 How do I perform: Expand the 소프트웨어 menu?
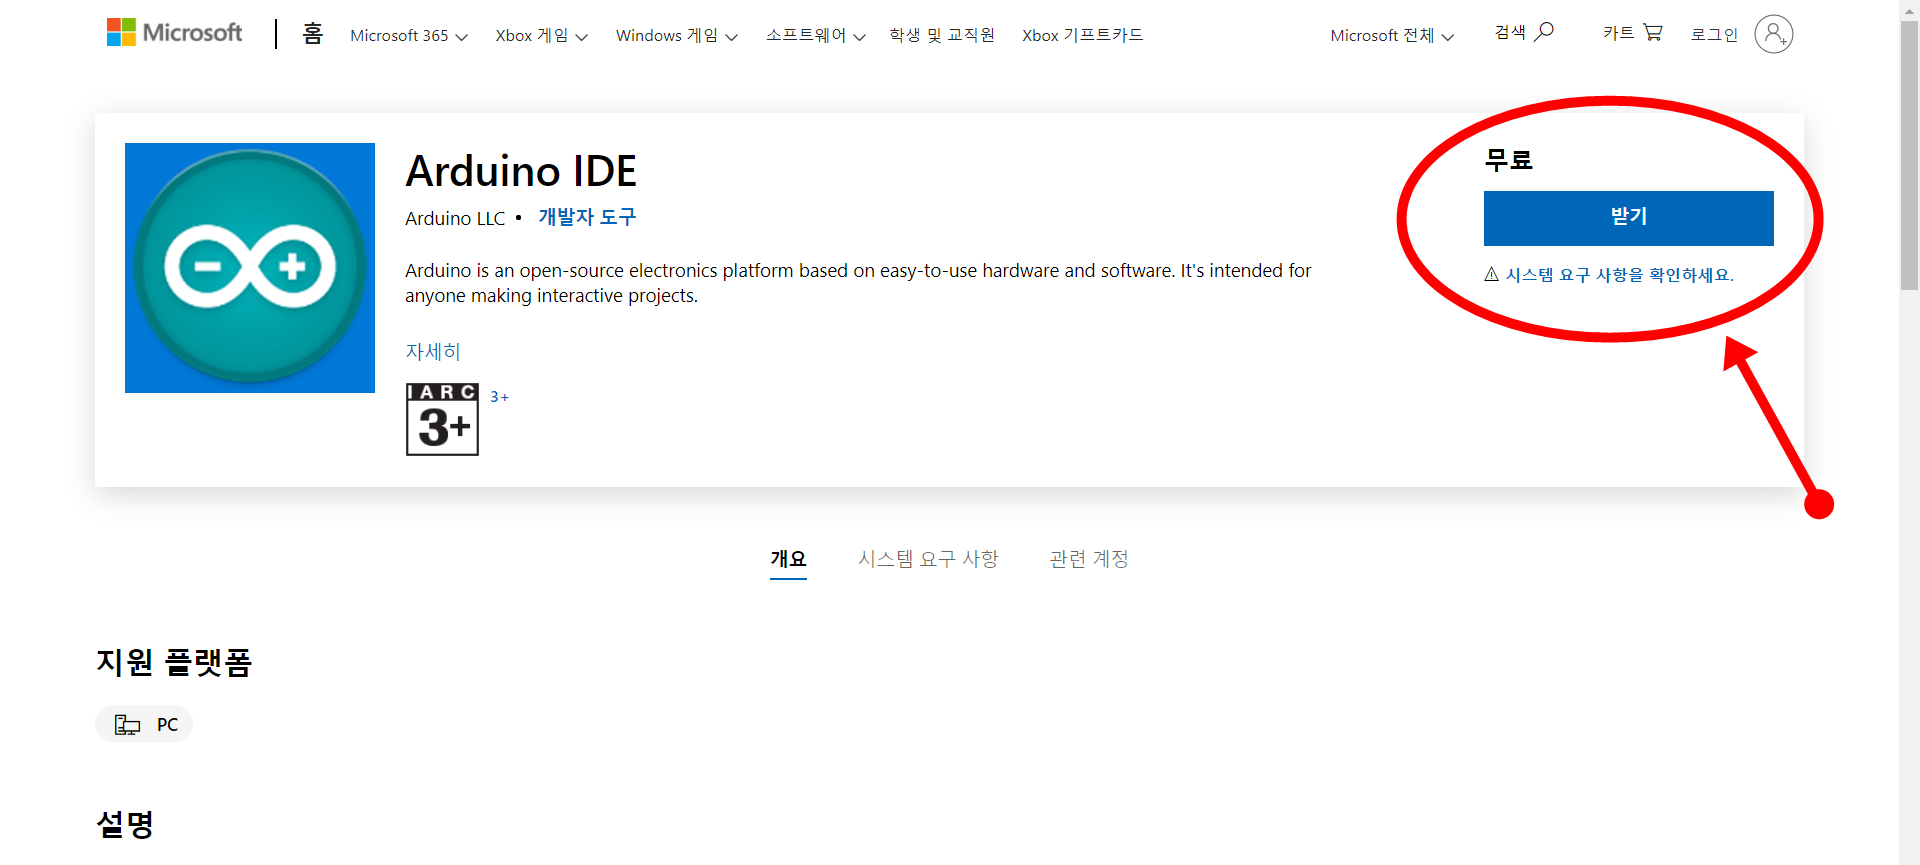pos(815,36)
